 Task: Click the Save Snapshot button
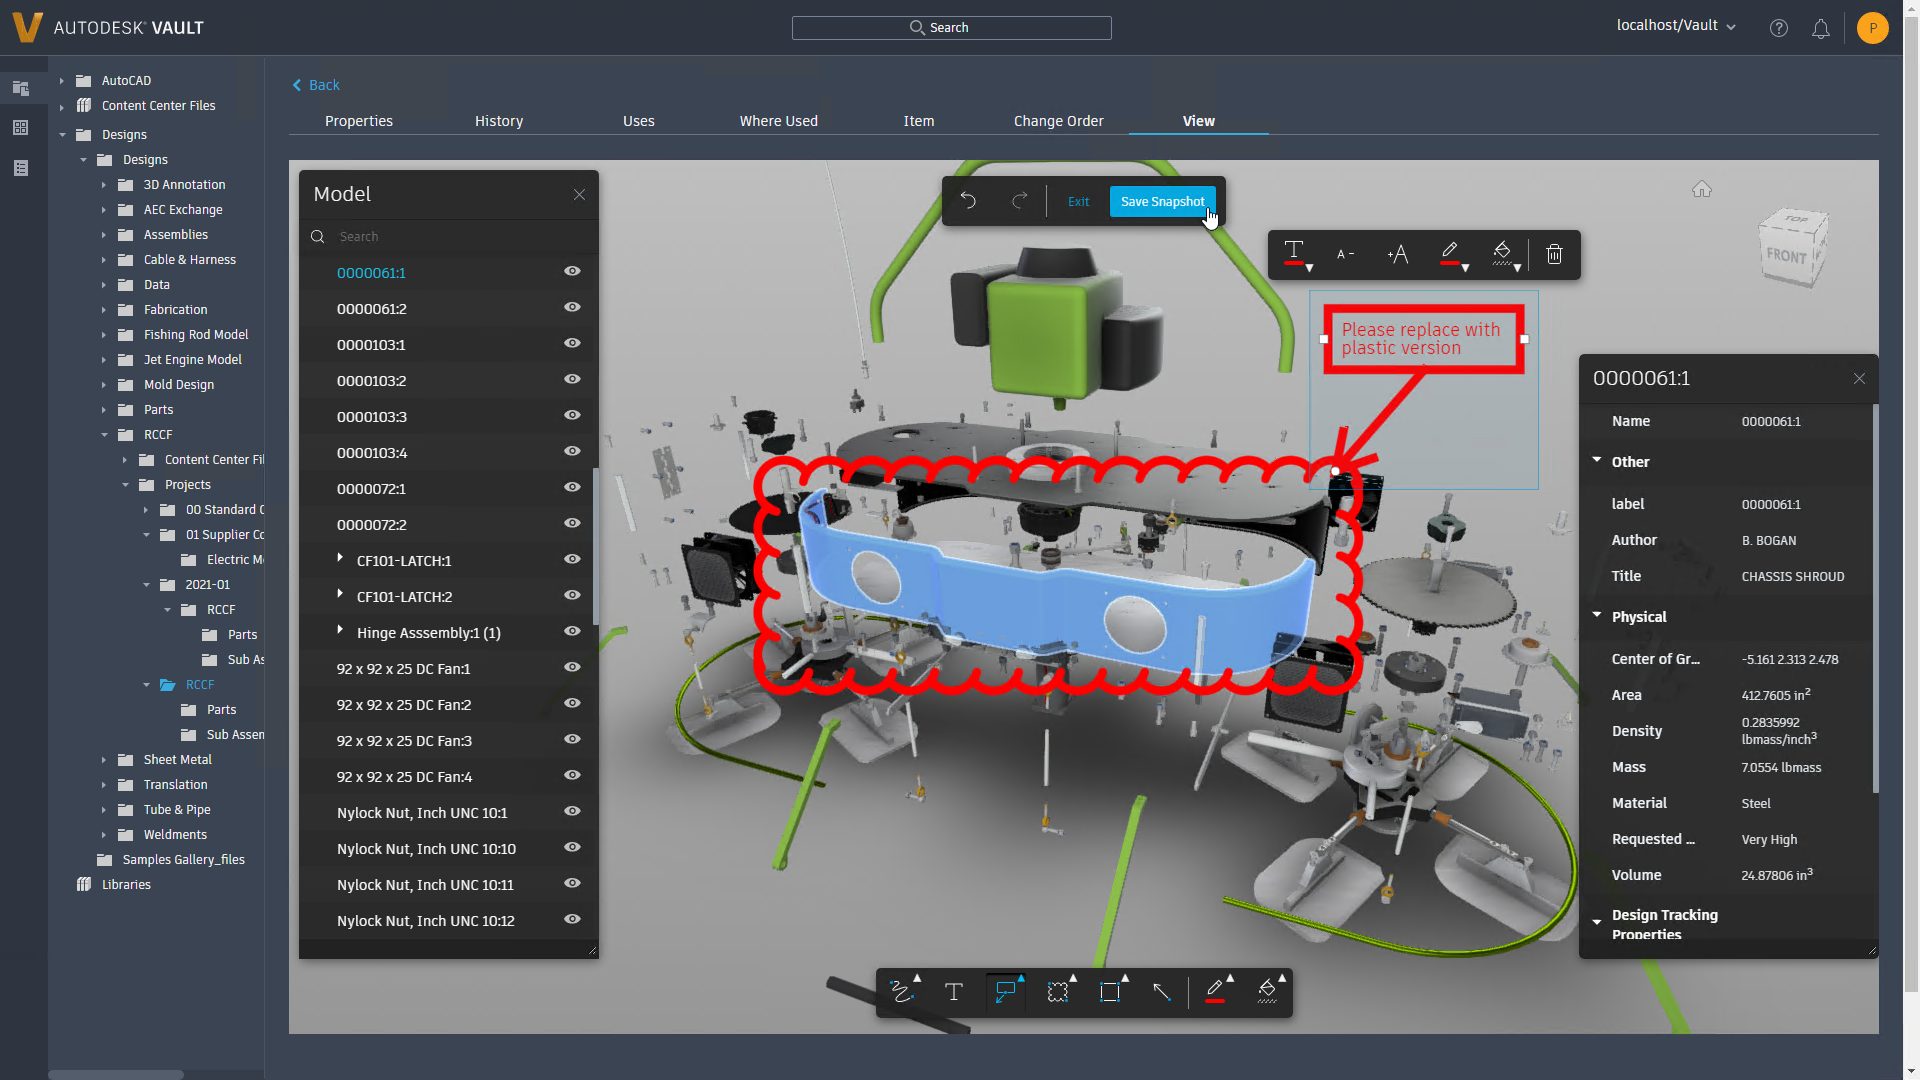1162,201
